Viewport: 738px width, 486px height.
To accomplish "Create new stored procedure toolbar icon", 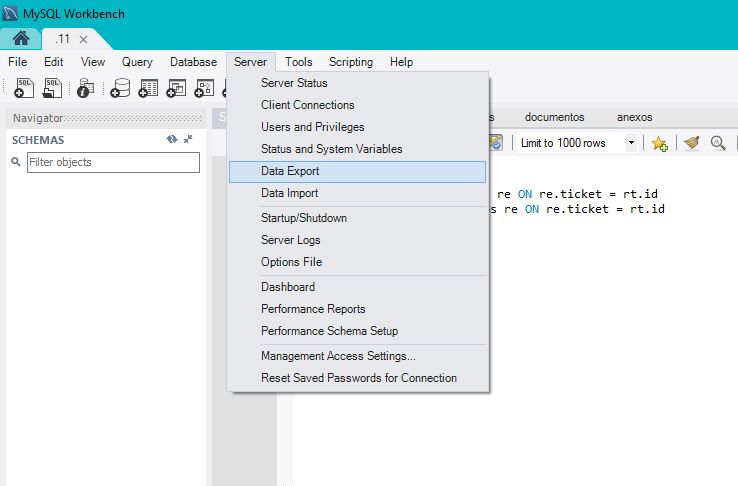I will [204, 88].
